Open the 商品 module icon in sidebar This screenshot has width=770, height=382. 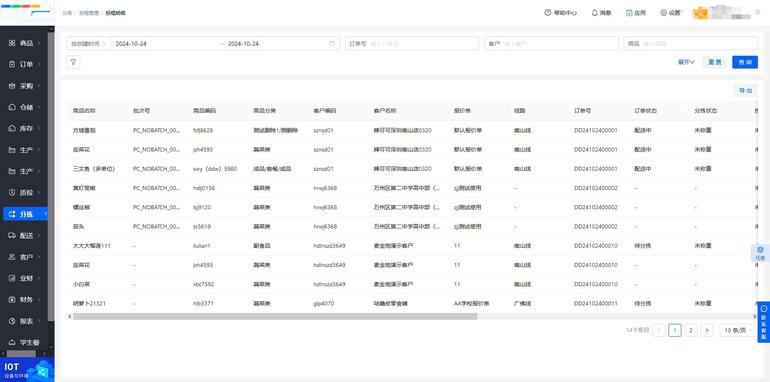(x=12, y=43)
